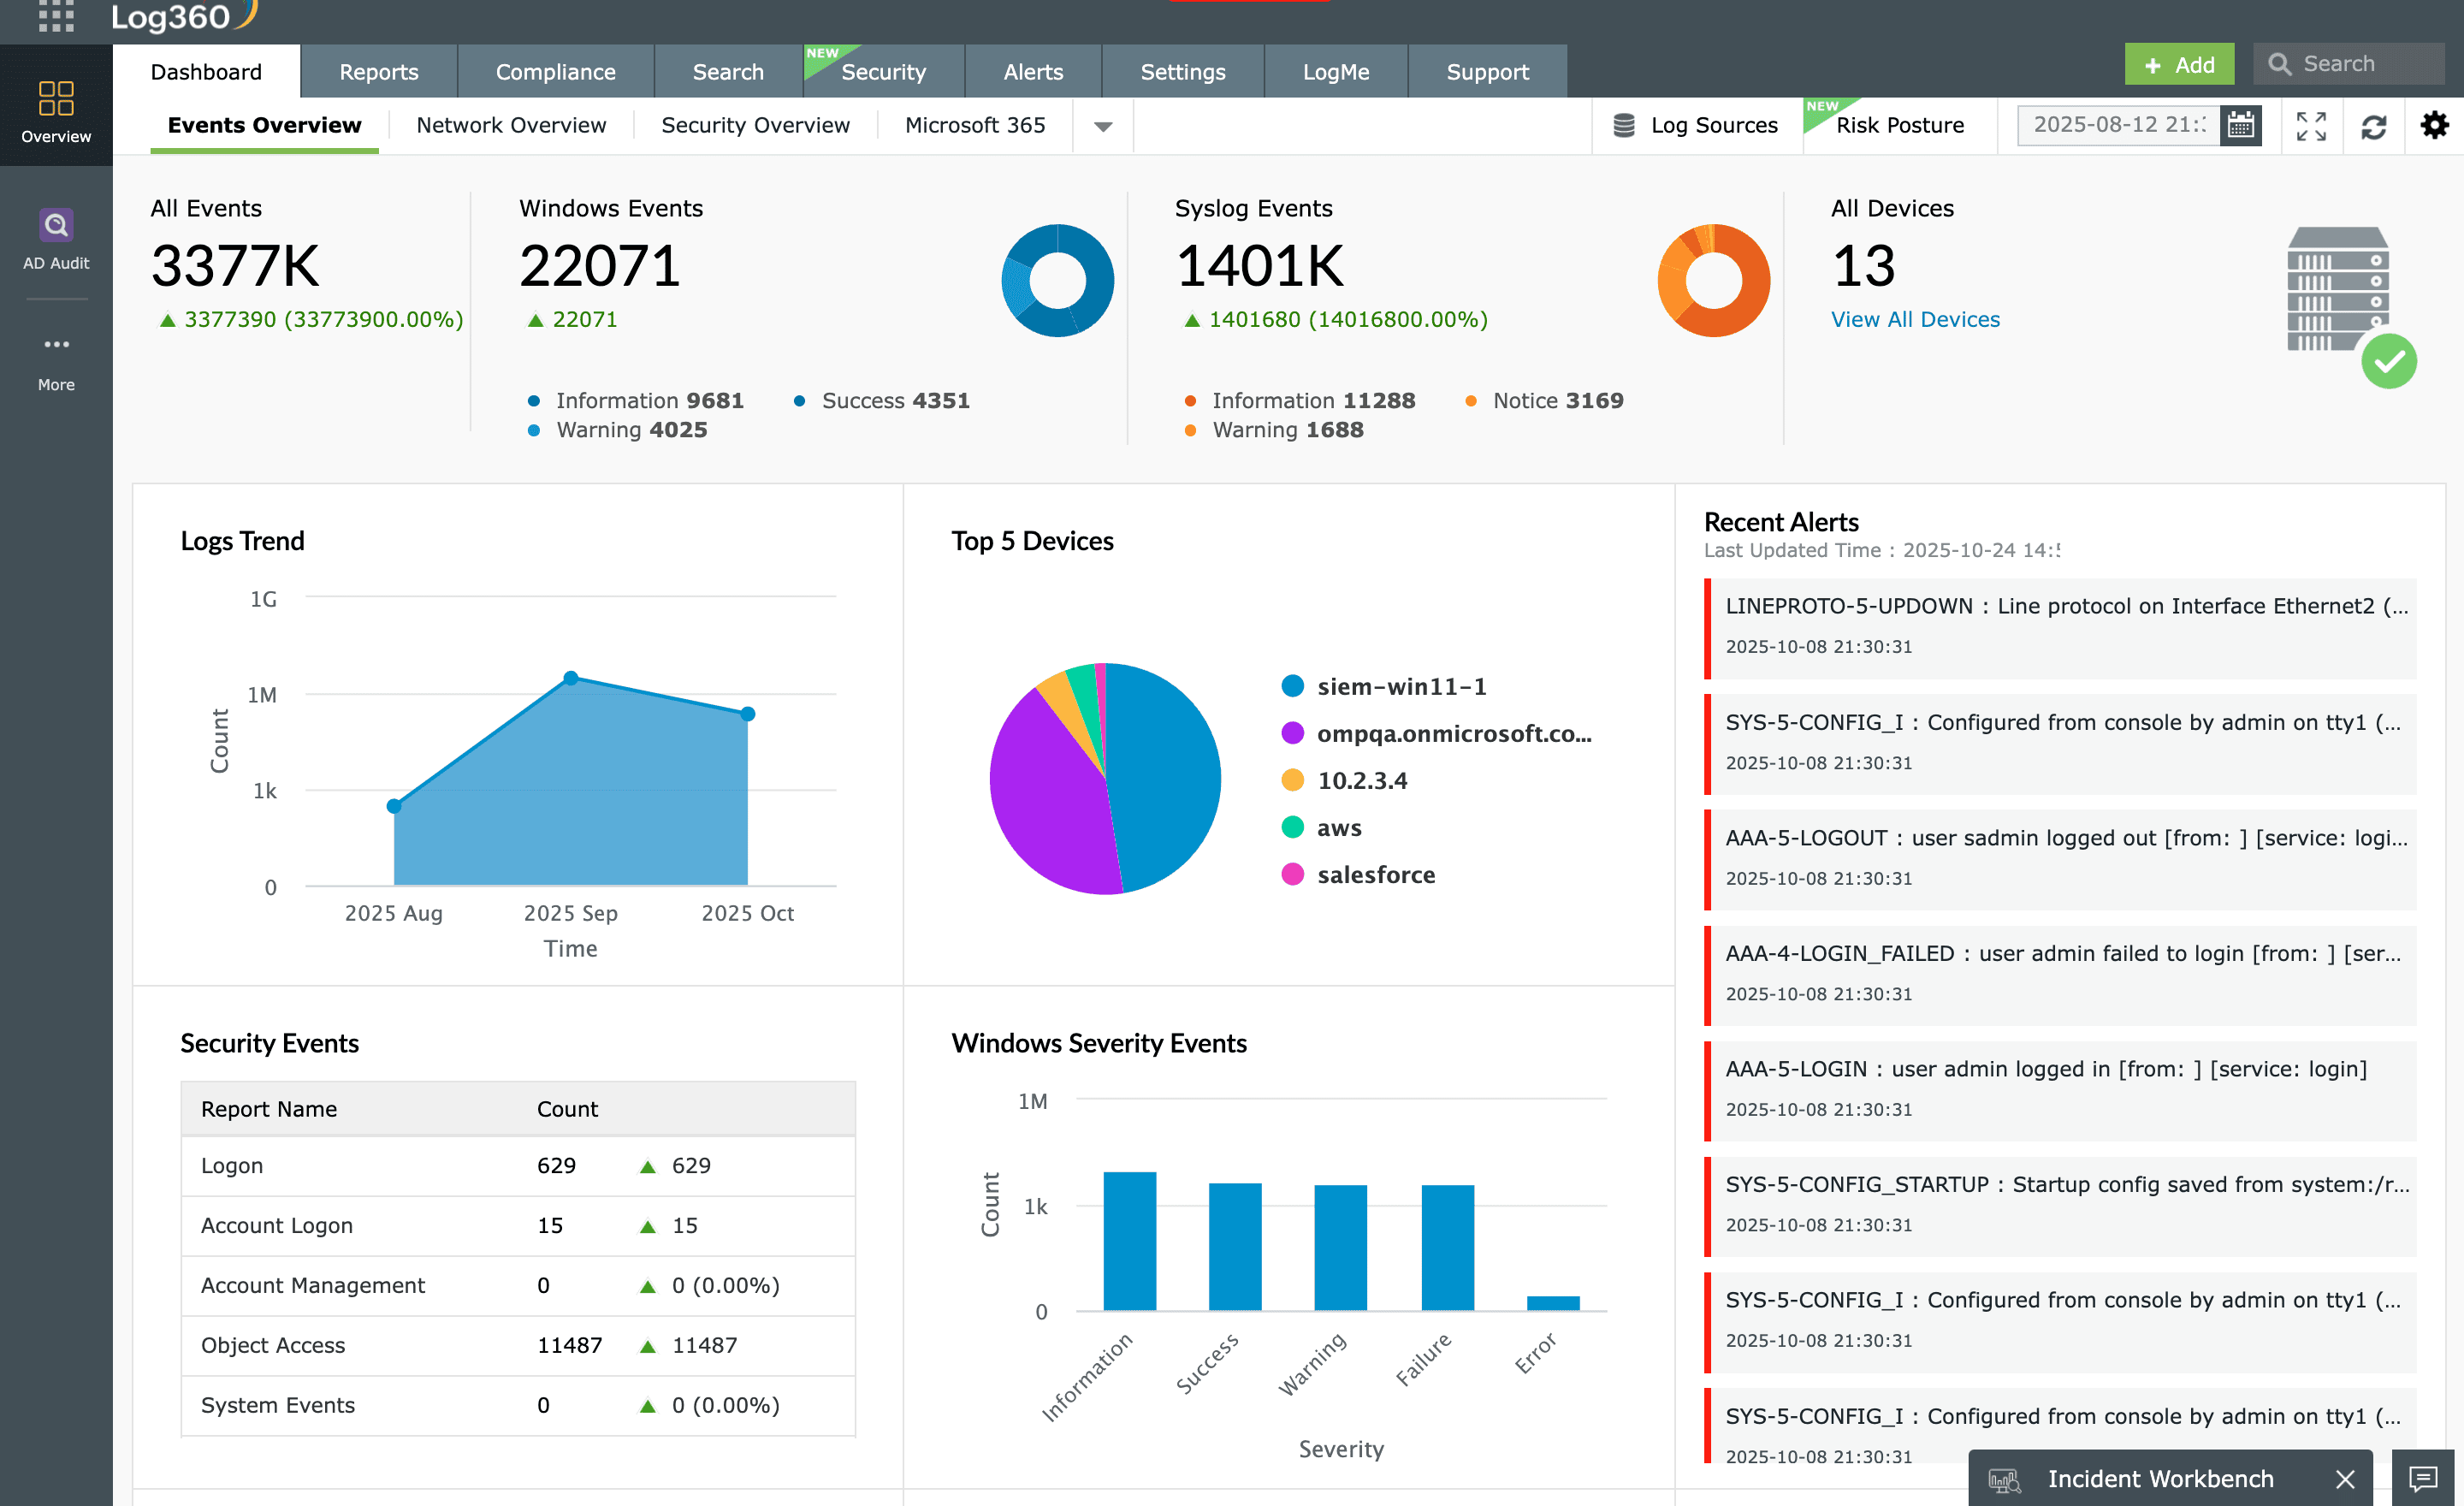Screen dimensions: 2464x1506
Task: Open Log Sources dropdown
Action: click(1696, 125)
